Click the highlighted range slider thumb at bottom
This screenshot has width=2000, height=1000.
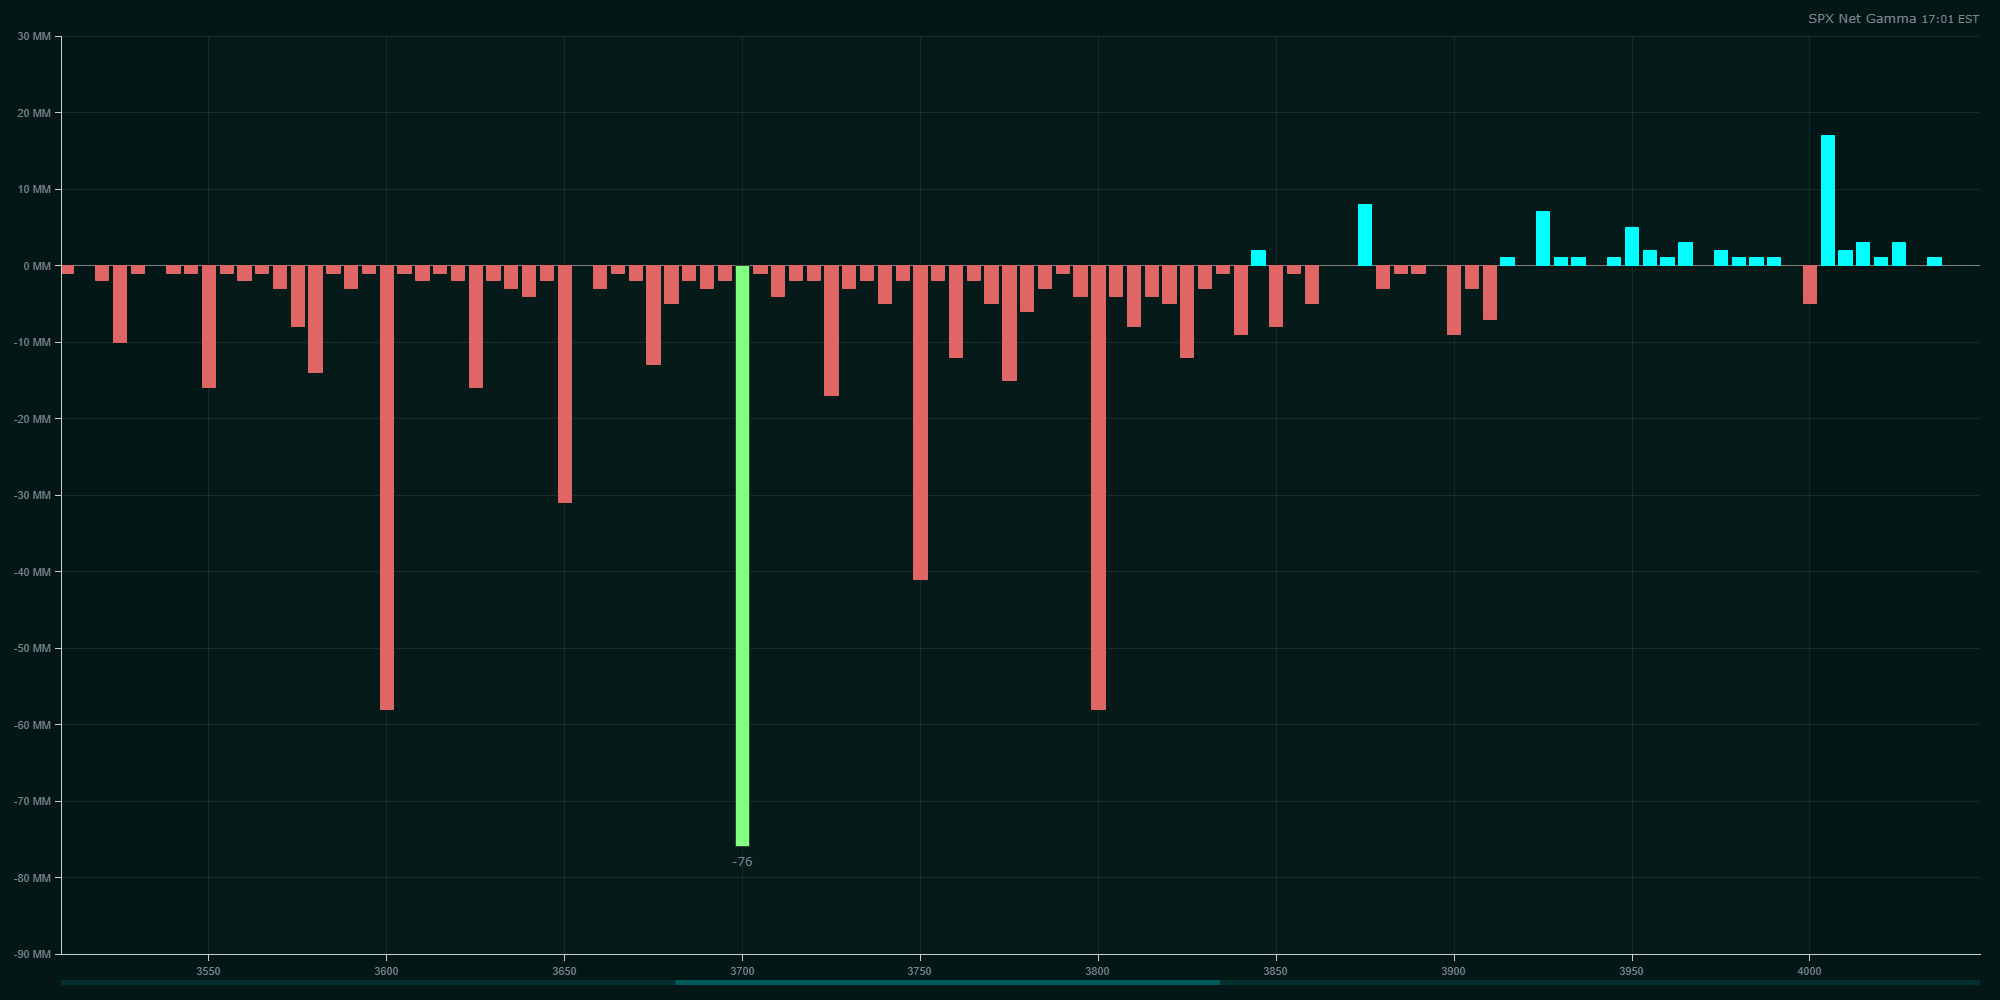tap(947, 982)
